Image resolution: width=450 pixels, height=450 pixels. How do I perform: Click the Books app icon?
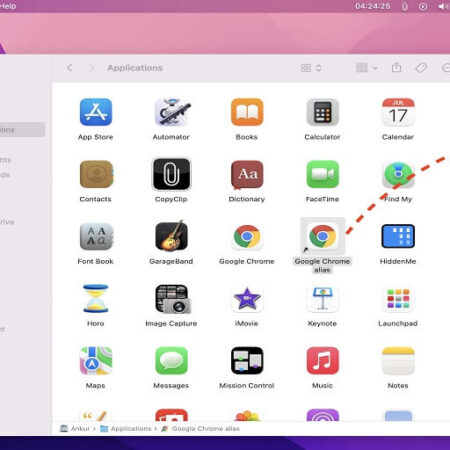click(247, 112)
